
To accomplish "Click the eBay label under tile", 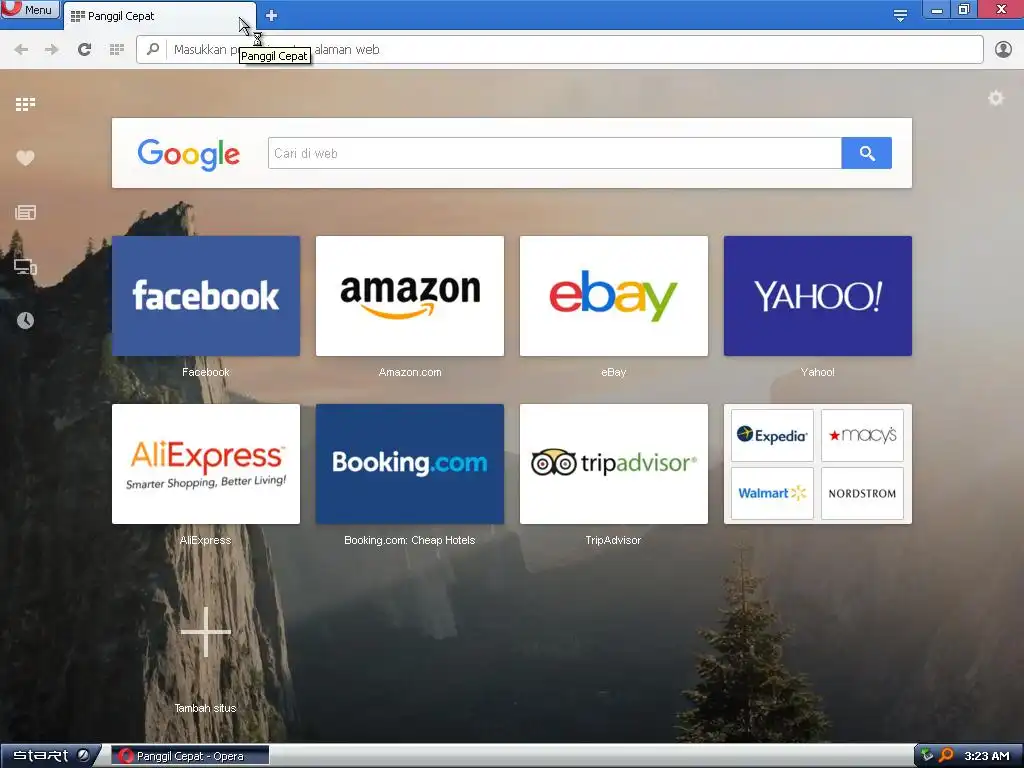I will point(614,372).
